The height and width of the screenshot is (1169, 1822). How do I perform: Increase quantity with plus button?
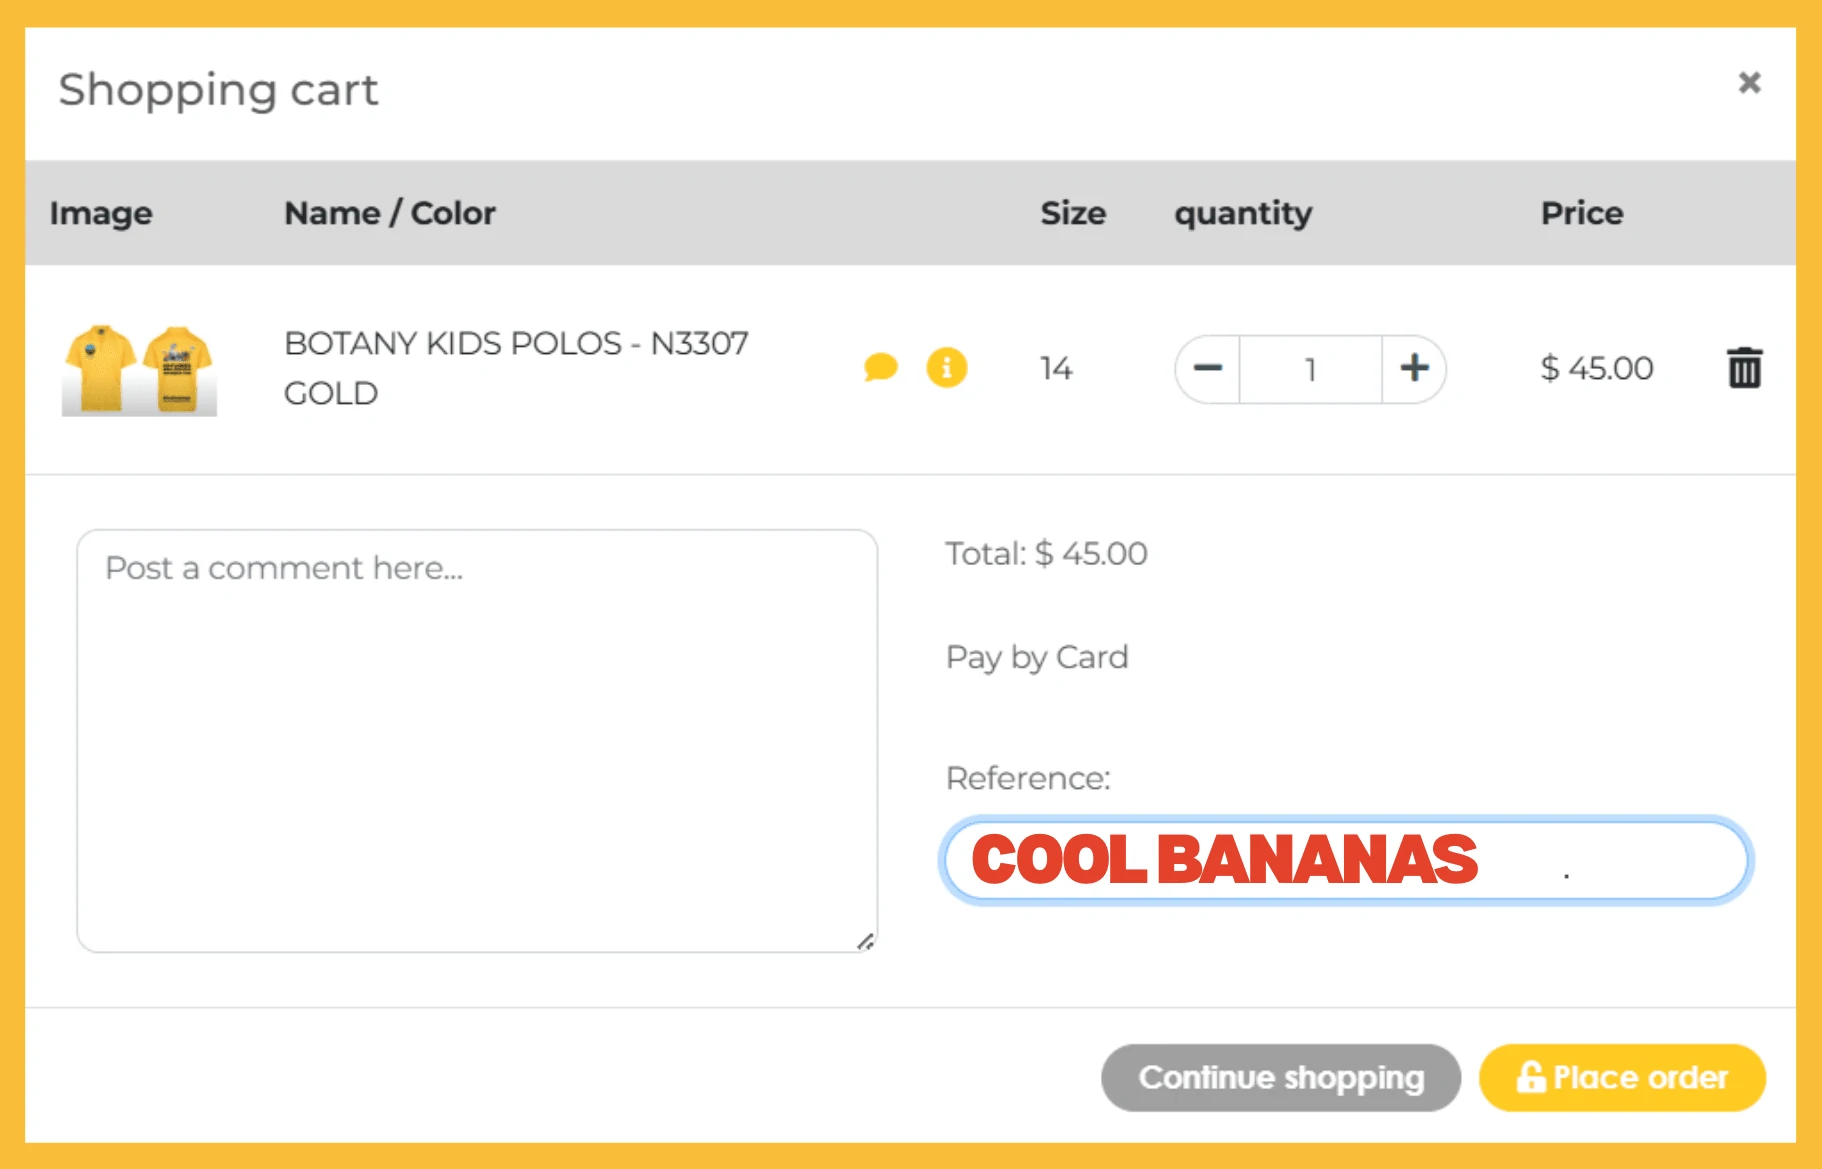click(1413, 369)
